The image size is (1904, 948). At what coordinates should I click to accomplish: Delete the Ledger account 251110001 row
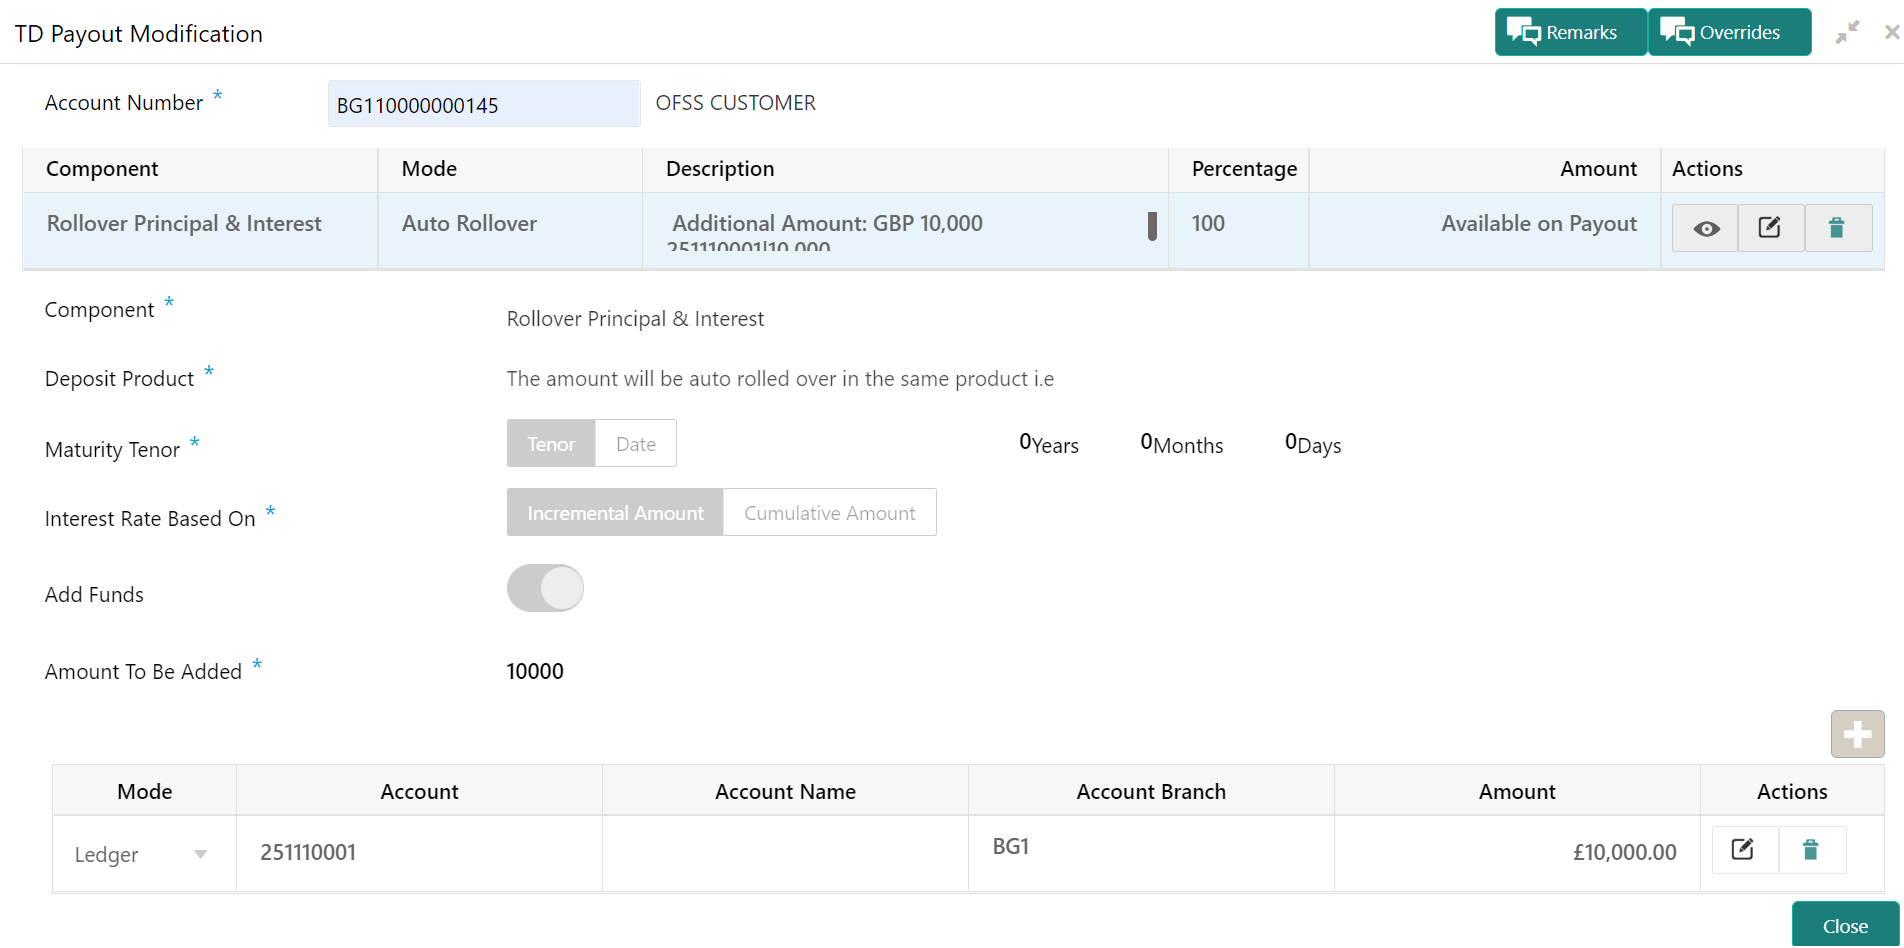click(x=1810, y=850)
